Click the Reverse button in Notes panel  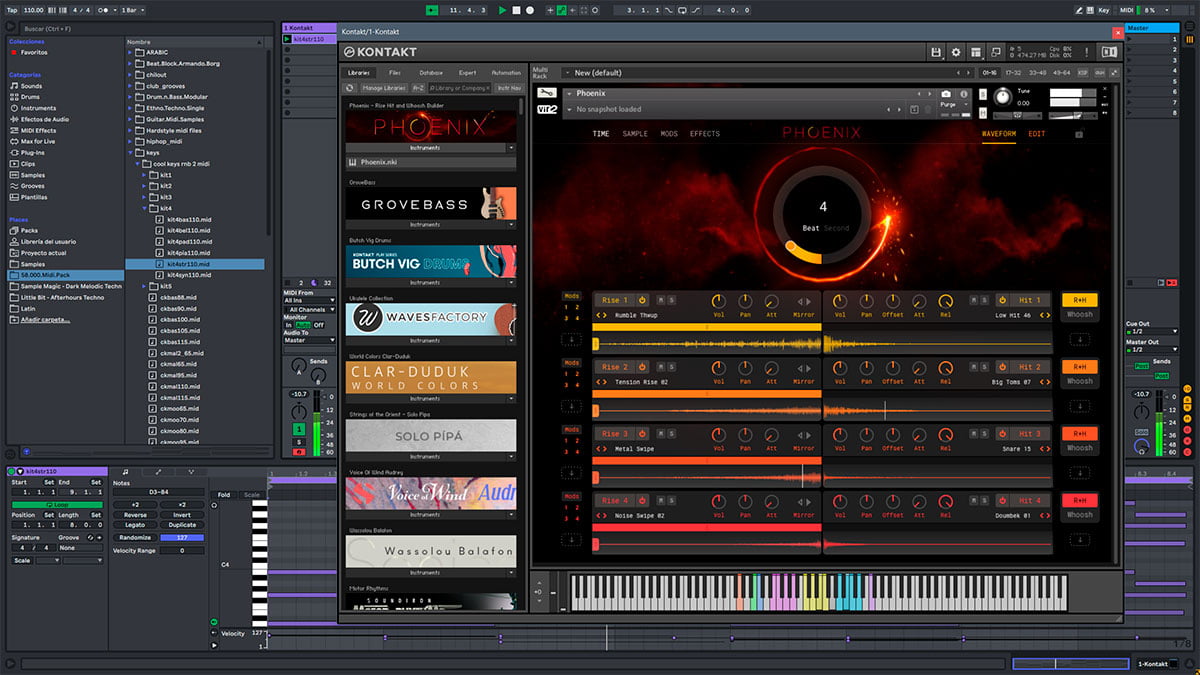(135, 515)
